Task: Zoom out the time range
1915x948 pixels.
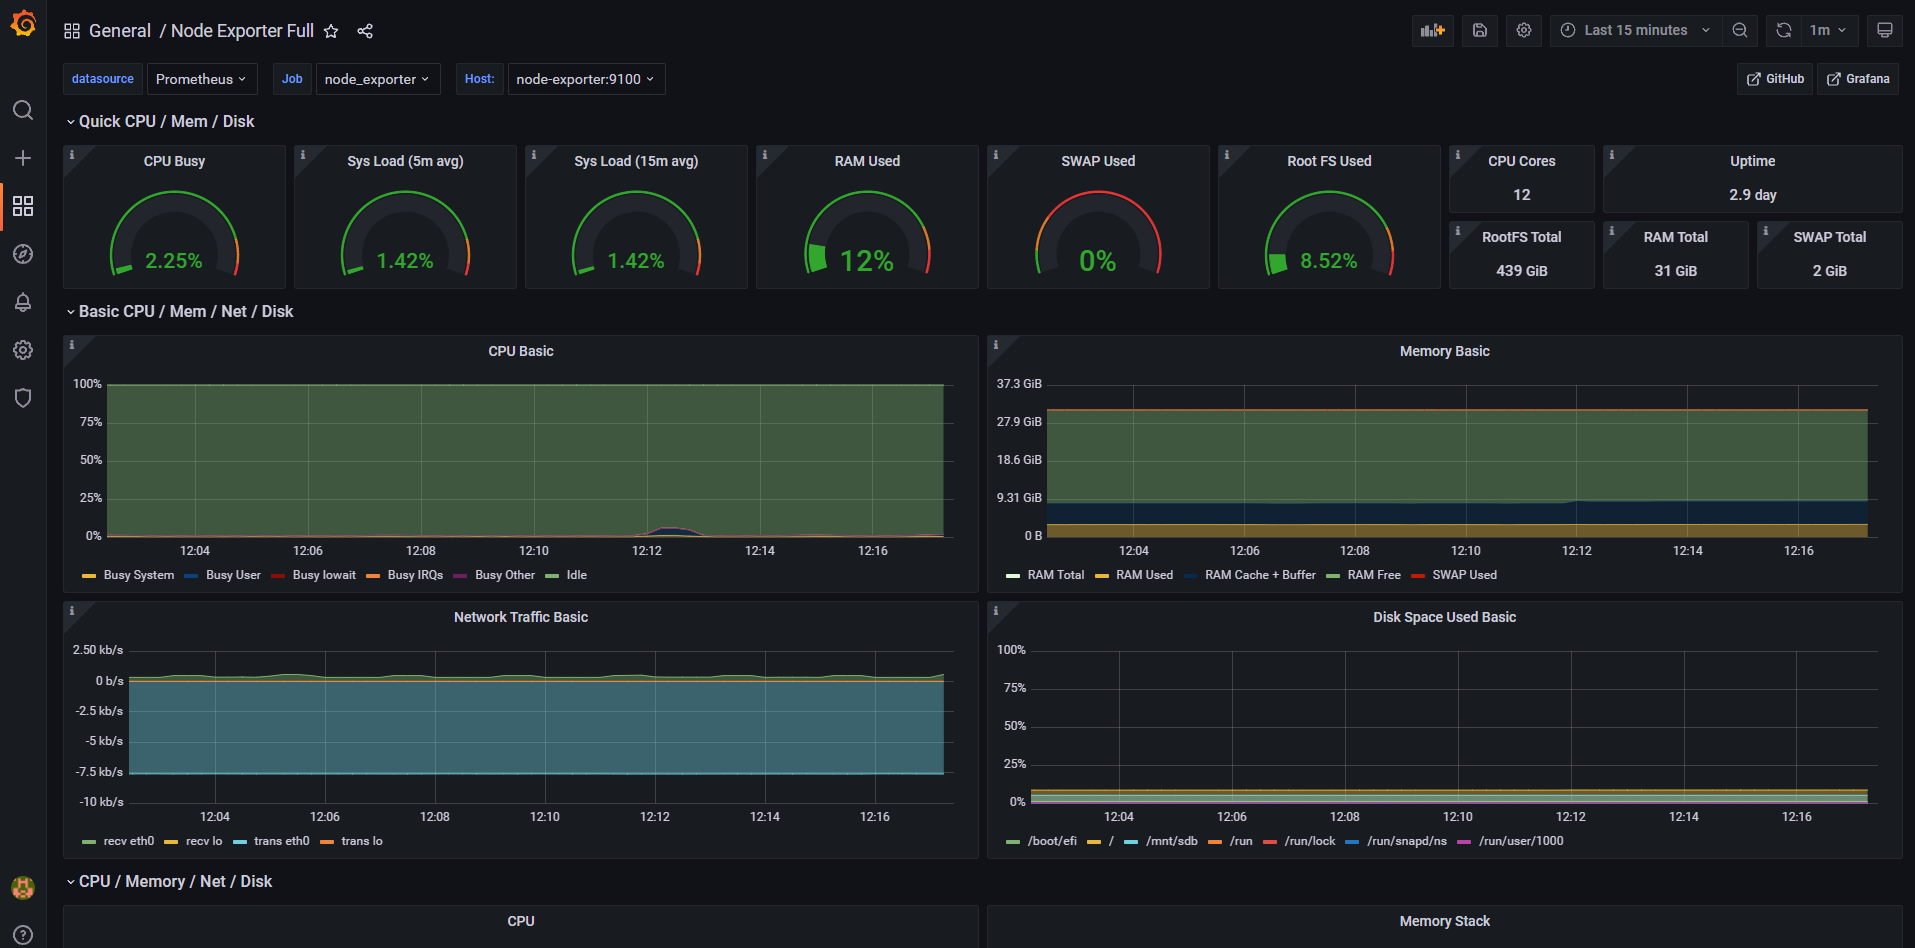Action: (1740, 30)
